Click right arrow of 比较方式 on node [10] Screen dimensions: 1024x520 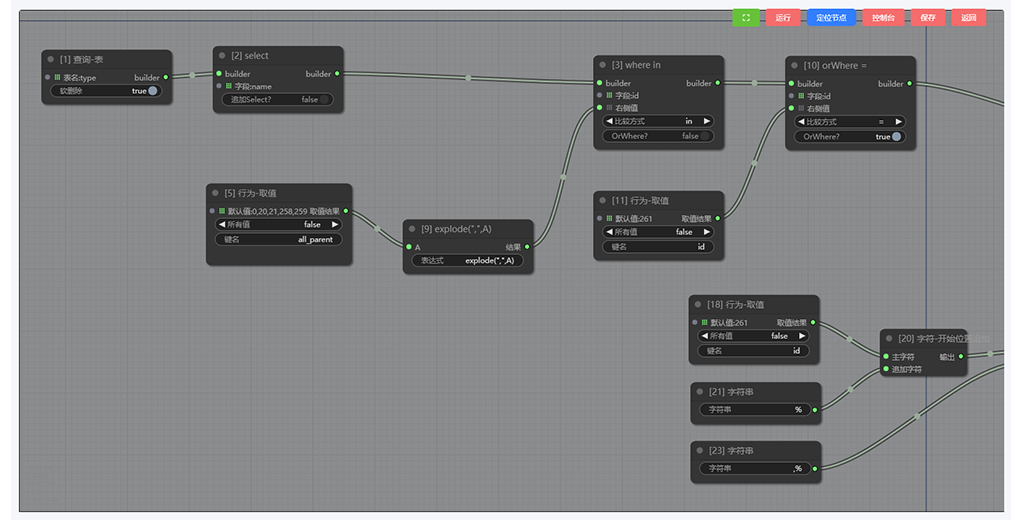click(x=899, y=122)
